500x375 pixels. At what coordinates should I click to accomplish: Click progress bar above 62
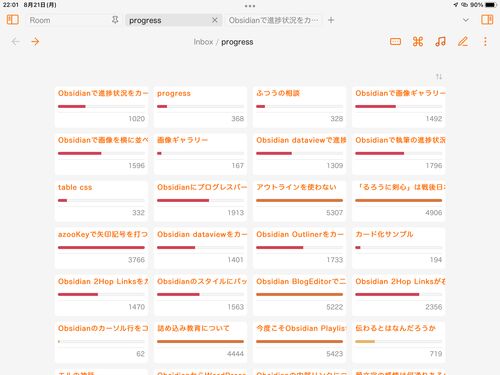(101, 341)
